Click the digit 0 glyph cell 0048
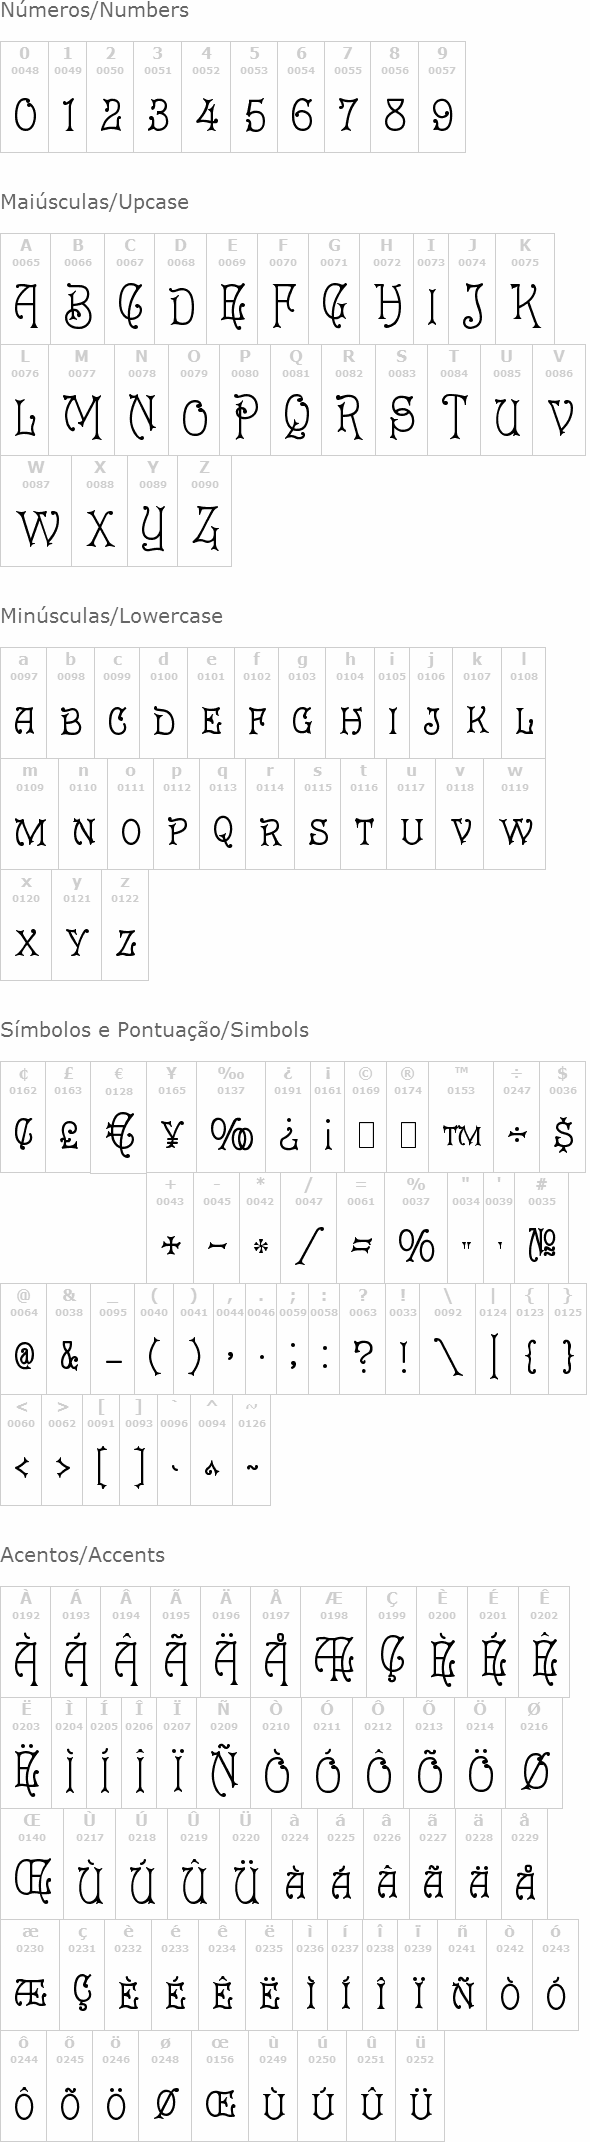This screenshot has height=2142, width=590. (24, 97)
